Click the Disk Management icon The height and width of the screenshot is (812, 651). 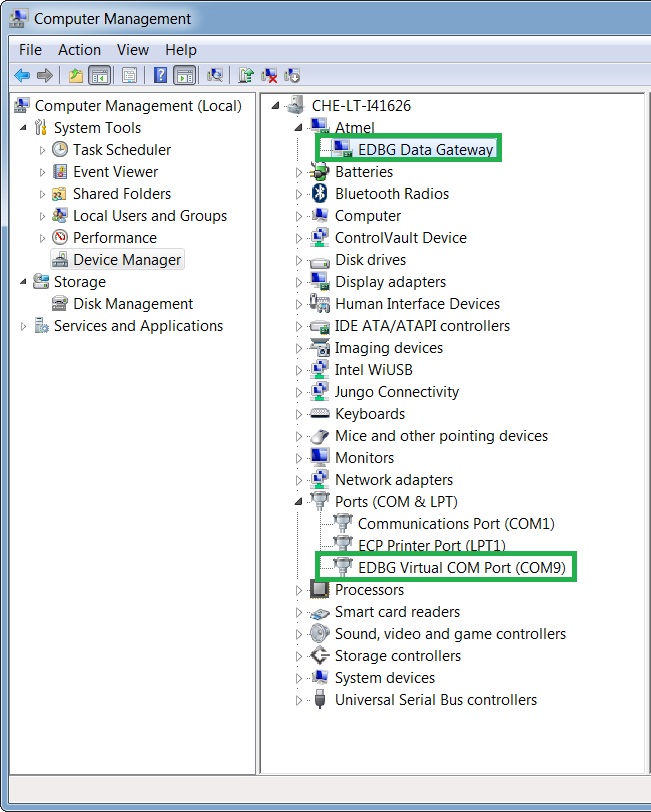(60, 303)
